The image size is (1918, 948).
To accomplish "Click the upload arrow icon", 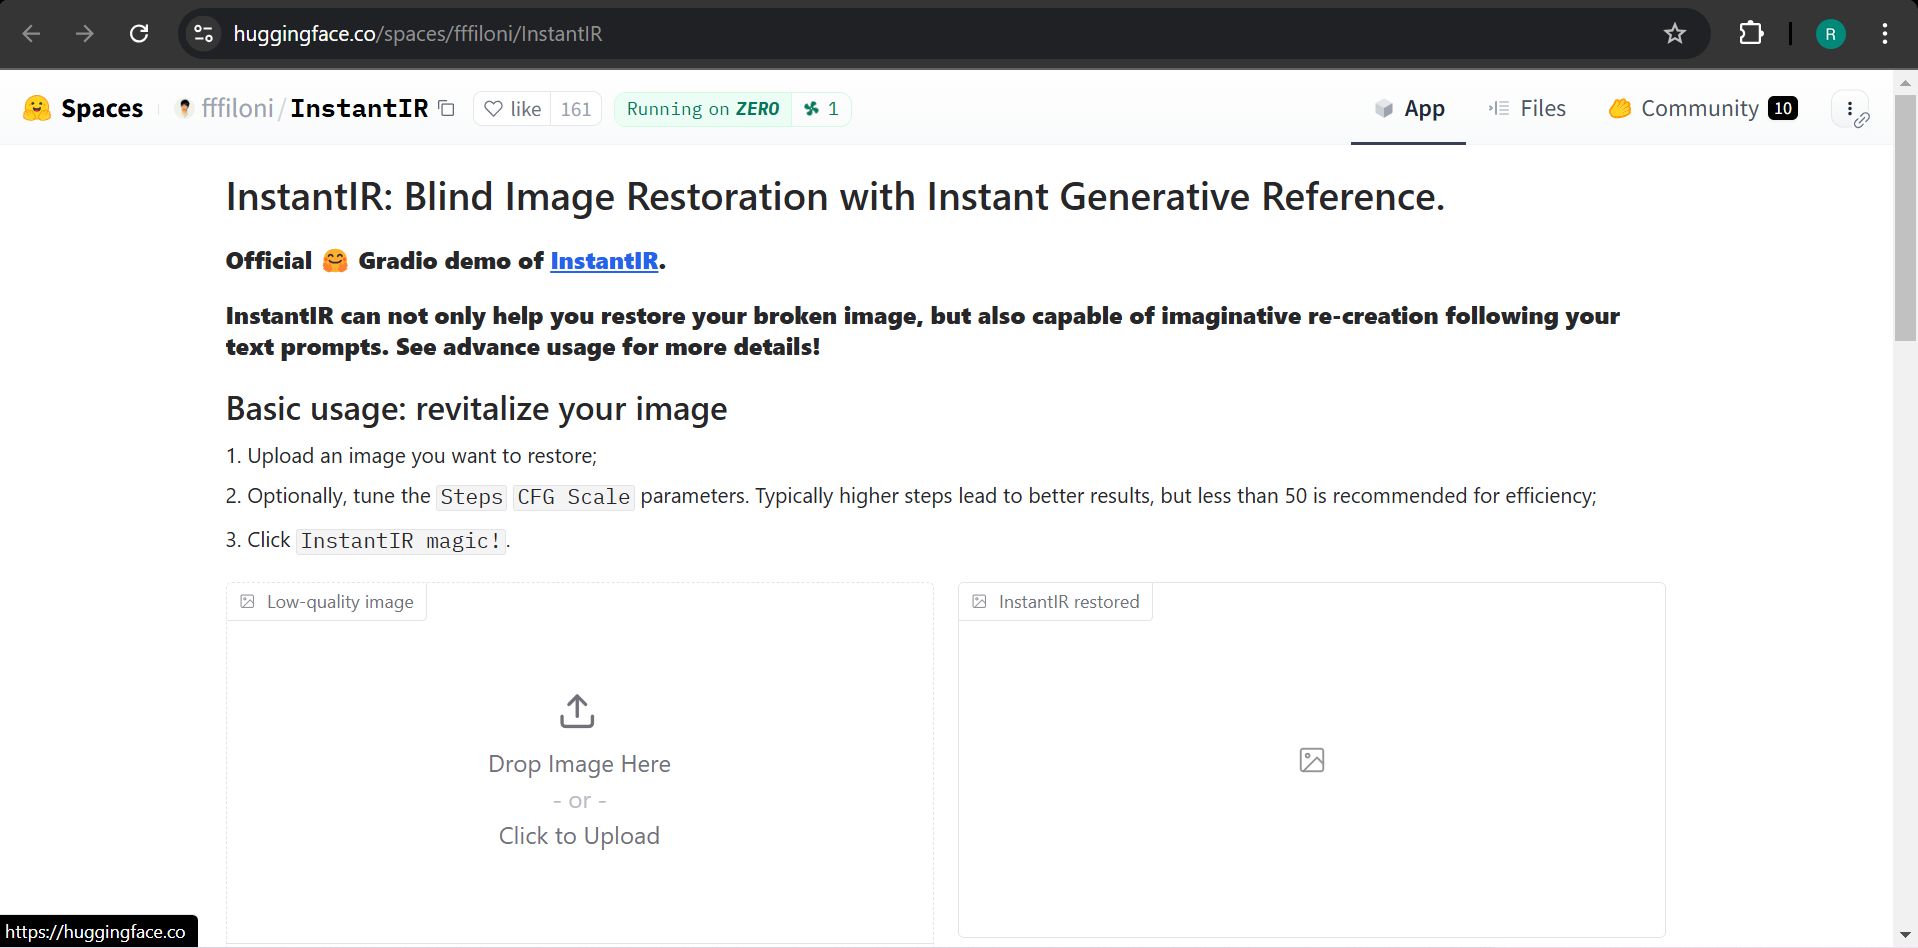I will [577, 711].
